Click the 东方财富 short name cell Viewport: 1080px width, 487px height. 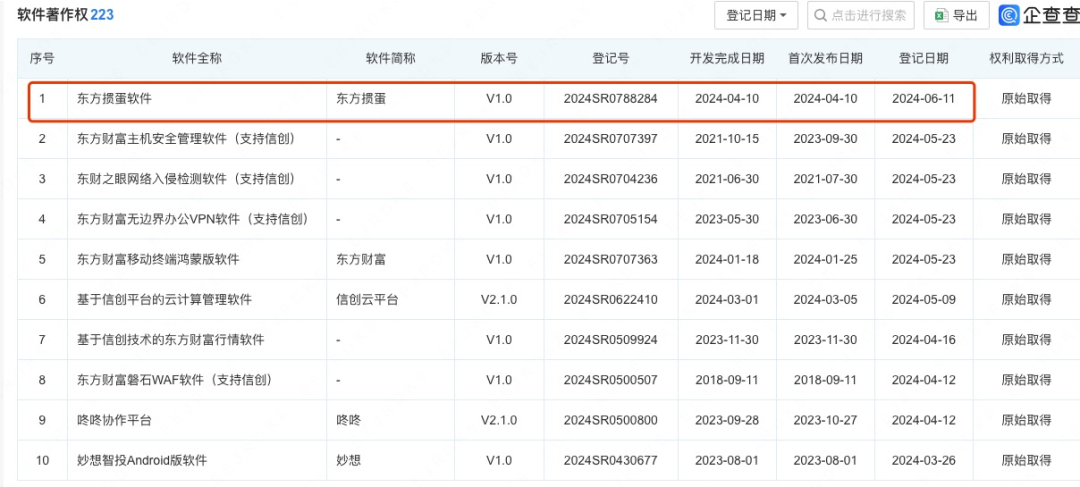pyautogui.click(x=361, y=260)
